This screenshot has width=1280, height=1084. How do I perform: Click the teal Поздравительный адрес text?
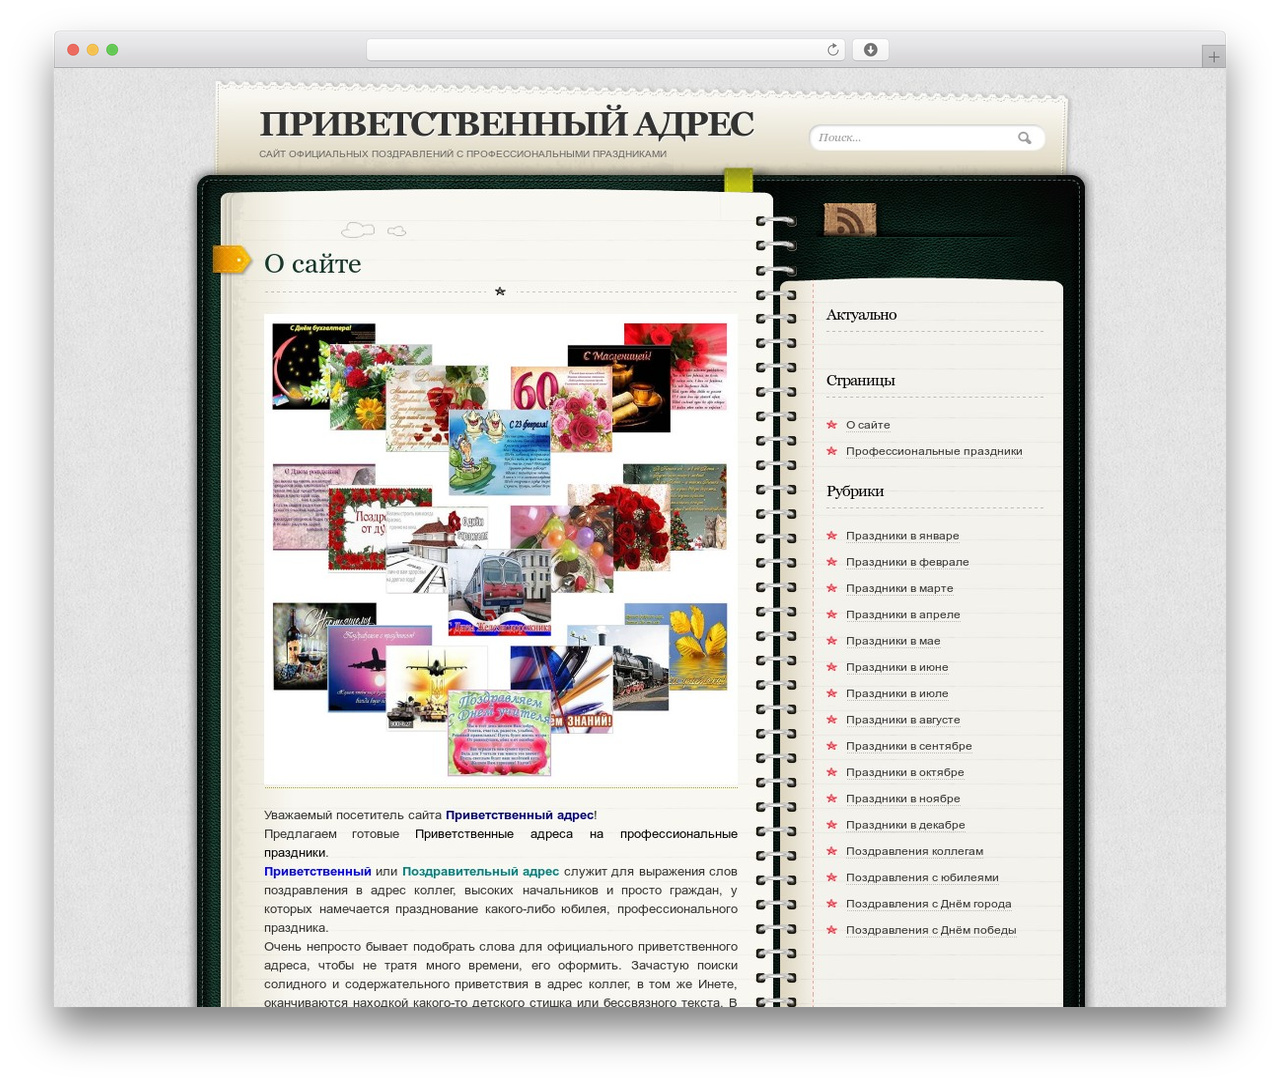coord(480,872)
